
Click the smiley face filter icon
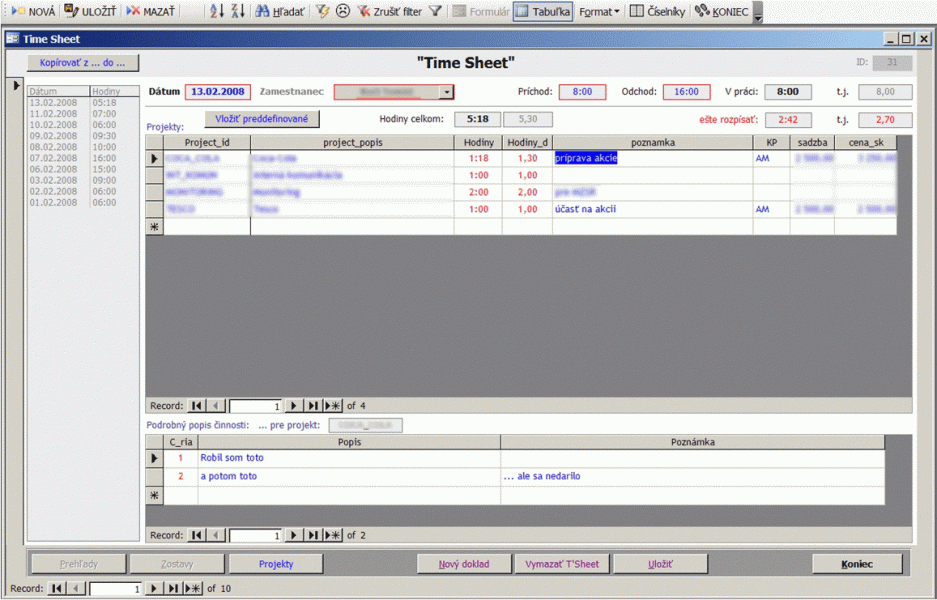(343, 11)
